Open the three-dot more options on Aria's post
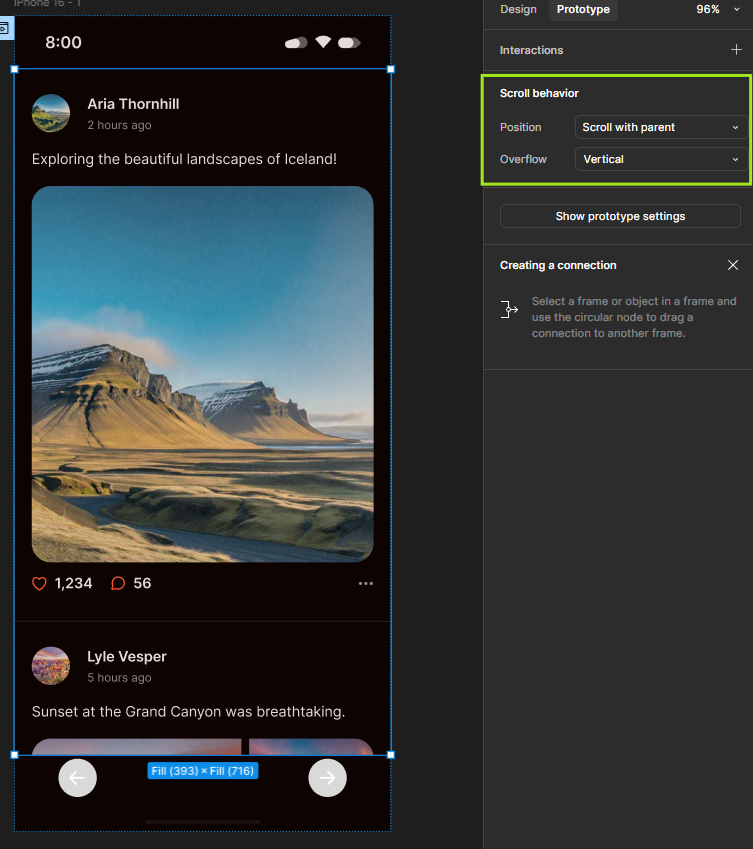 [x=366, y=583]
